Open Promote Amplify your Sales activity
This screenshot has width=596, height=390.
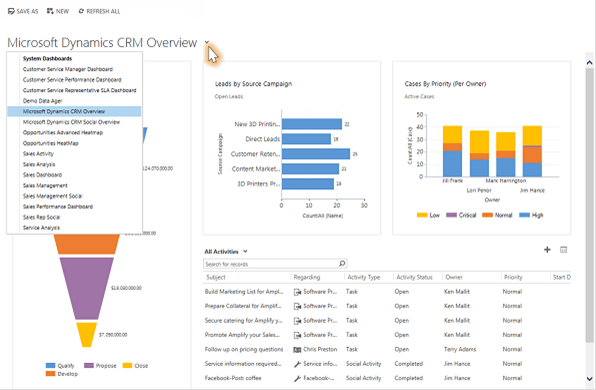[242, 335]
